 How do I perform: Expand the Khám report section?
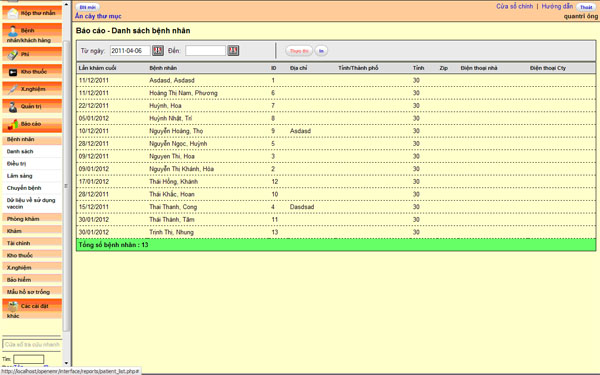[x=32, y=231]
